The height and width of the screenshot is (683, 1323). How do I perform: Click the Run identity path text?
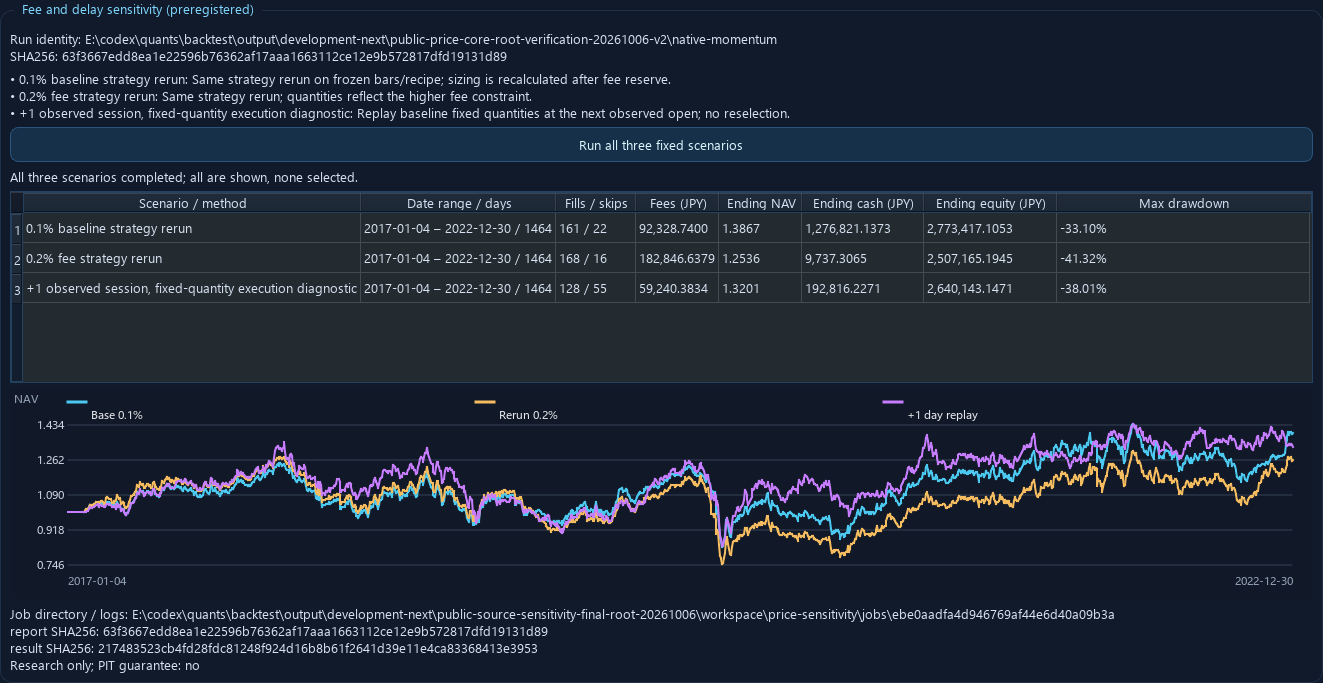393,40
